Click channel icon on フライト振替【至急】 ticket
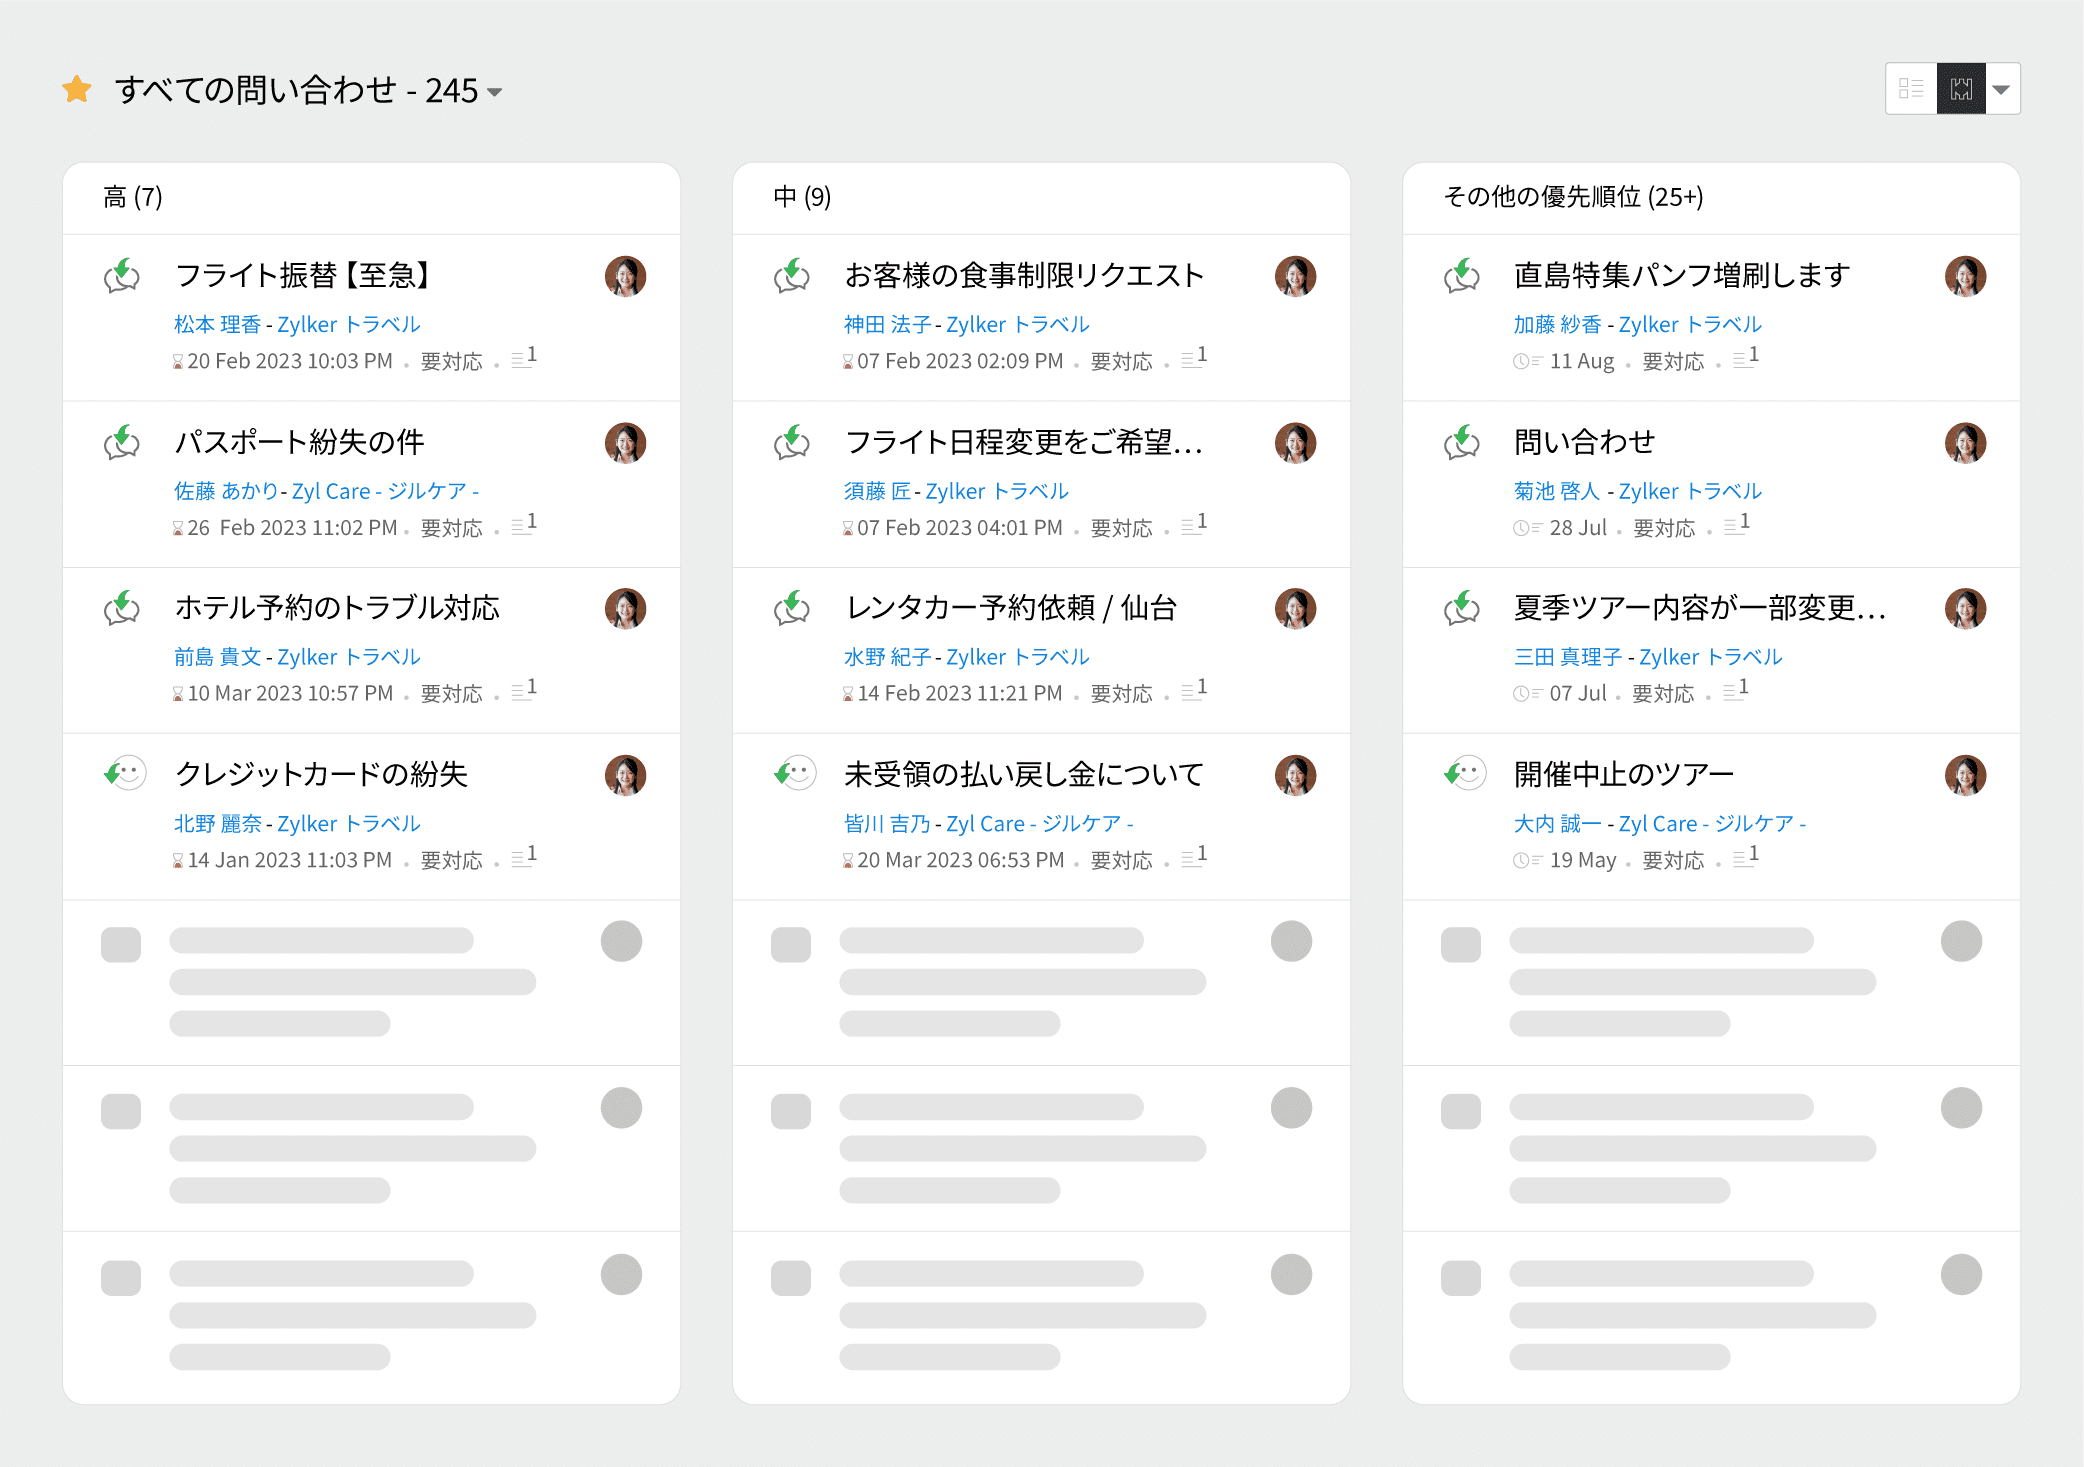Image resolution: width=2084 pixels, height=1467 pixels. (x=122, y=276)
